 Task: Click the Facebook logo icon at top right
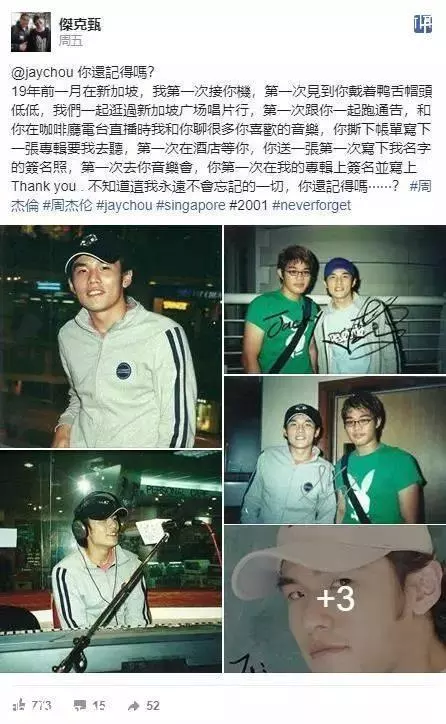coord(423,24)
